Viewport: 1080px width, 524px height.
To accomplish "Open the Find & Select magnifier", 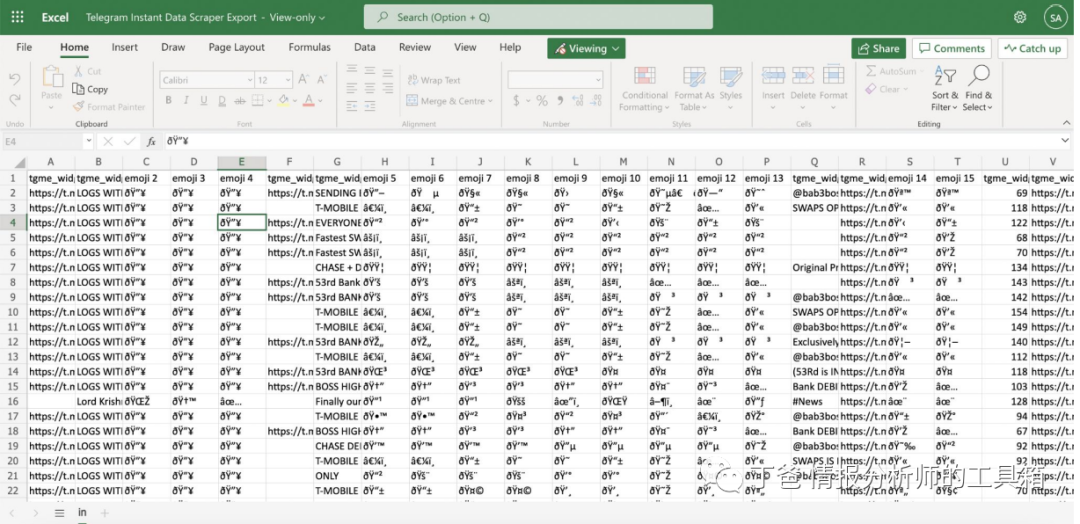I will [x=978, y=75].
